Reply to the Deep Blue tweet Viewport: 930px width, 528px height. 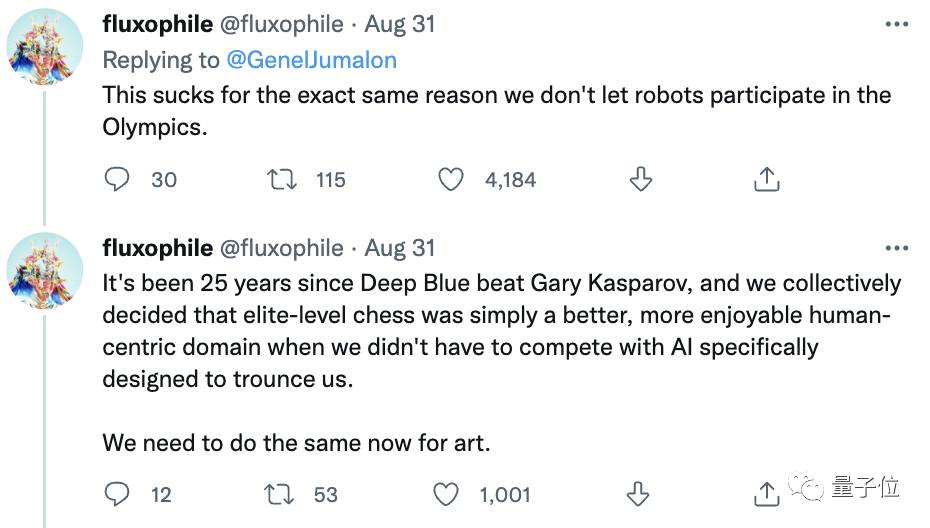[118, 494]
